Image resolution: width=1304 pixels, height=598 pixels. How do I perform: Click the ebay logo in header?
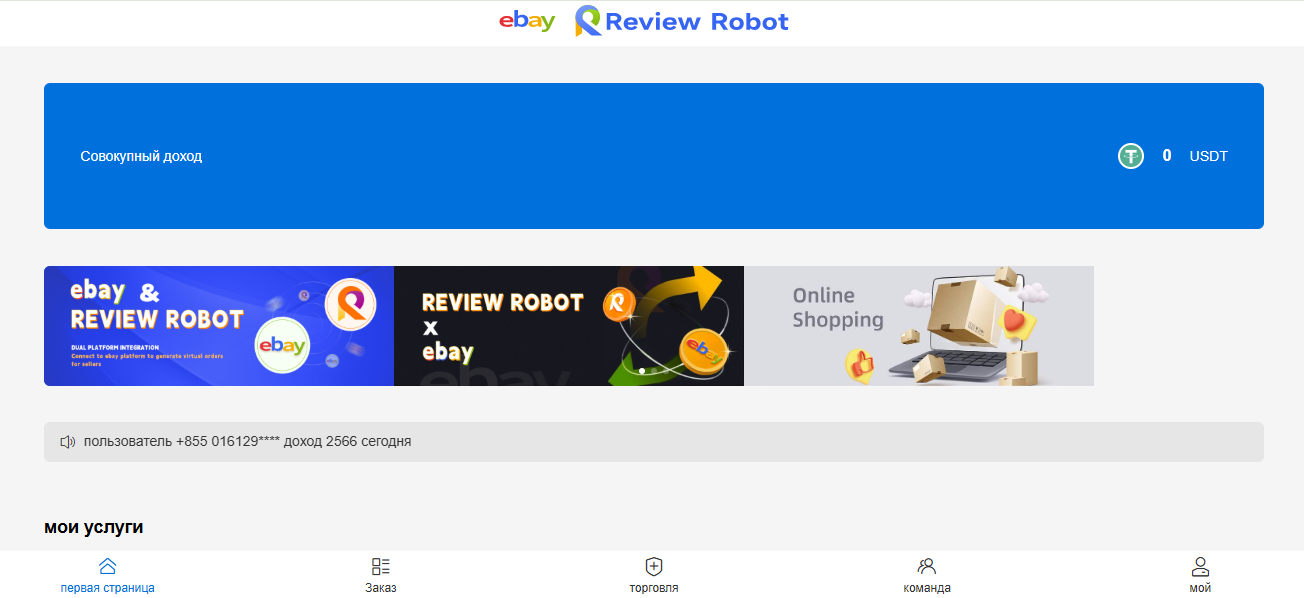[527, 21]
